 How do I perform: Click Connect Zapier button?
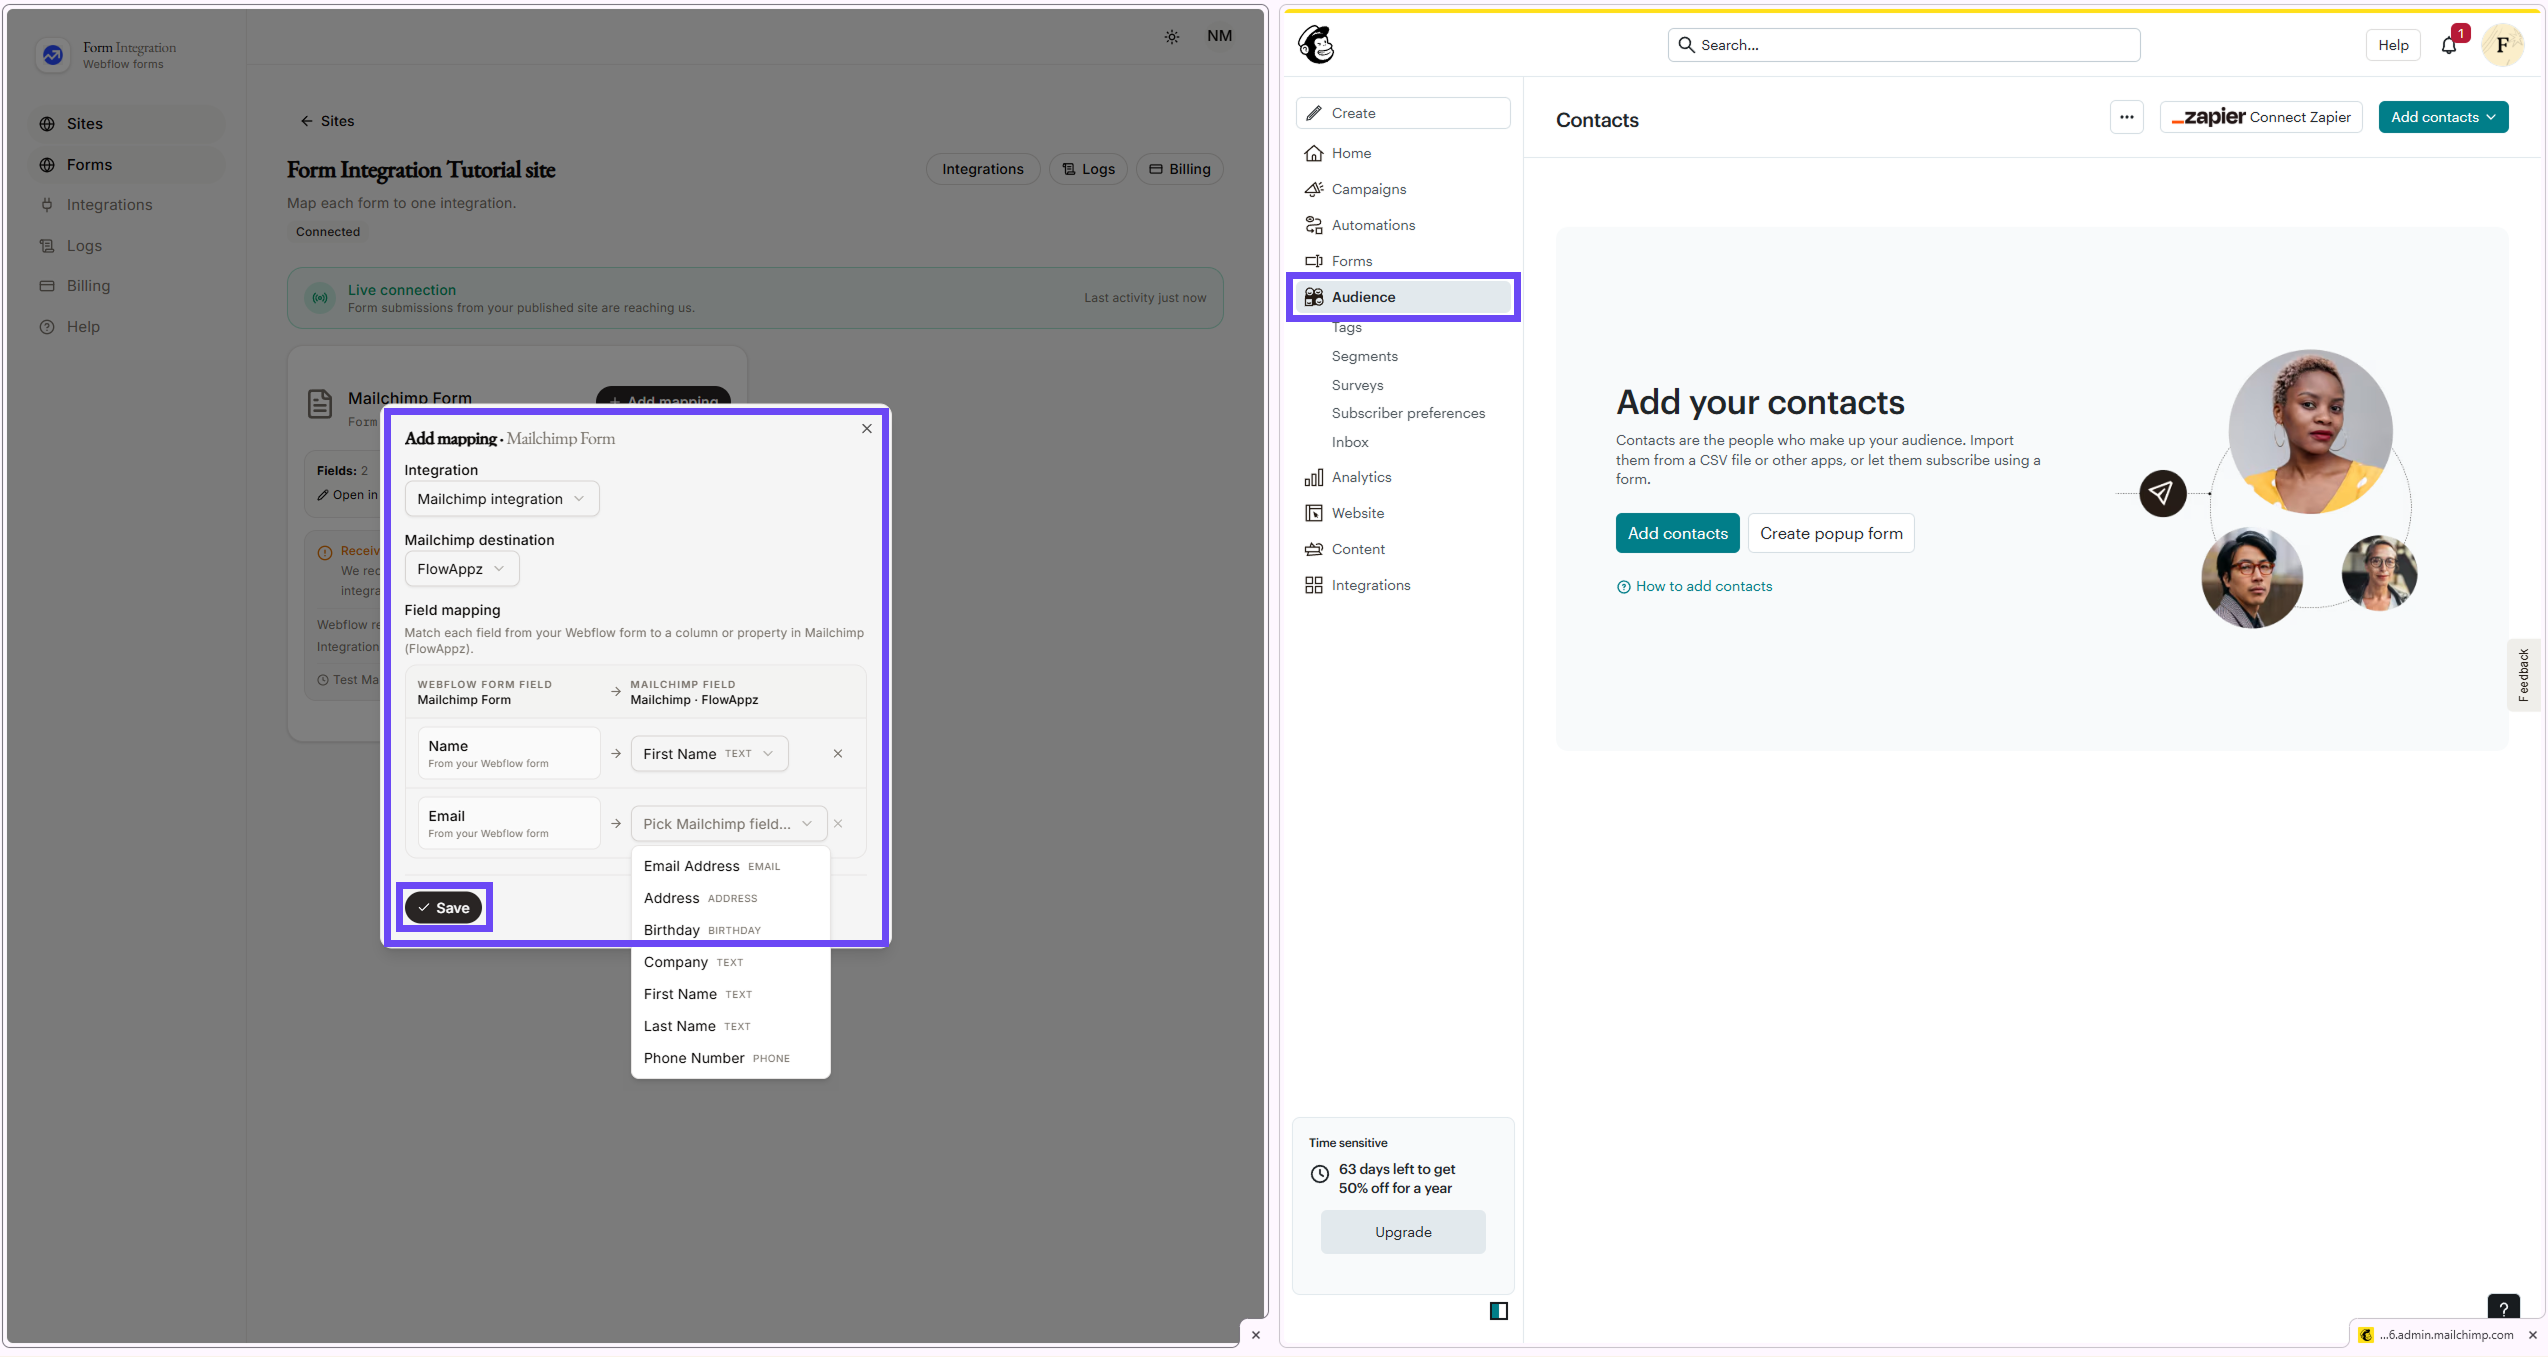point(2260,117)
